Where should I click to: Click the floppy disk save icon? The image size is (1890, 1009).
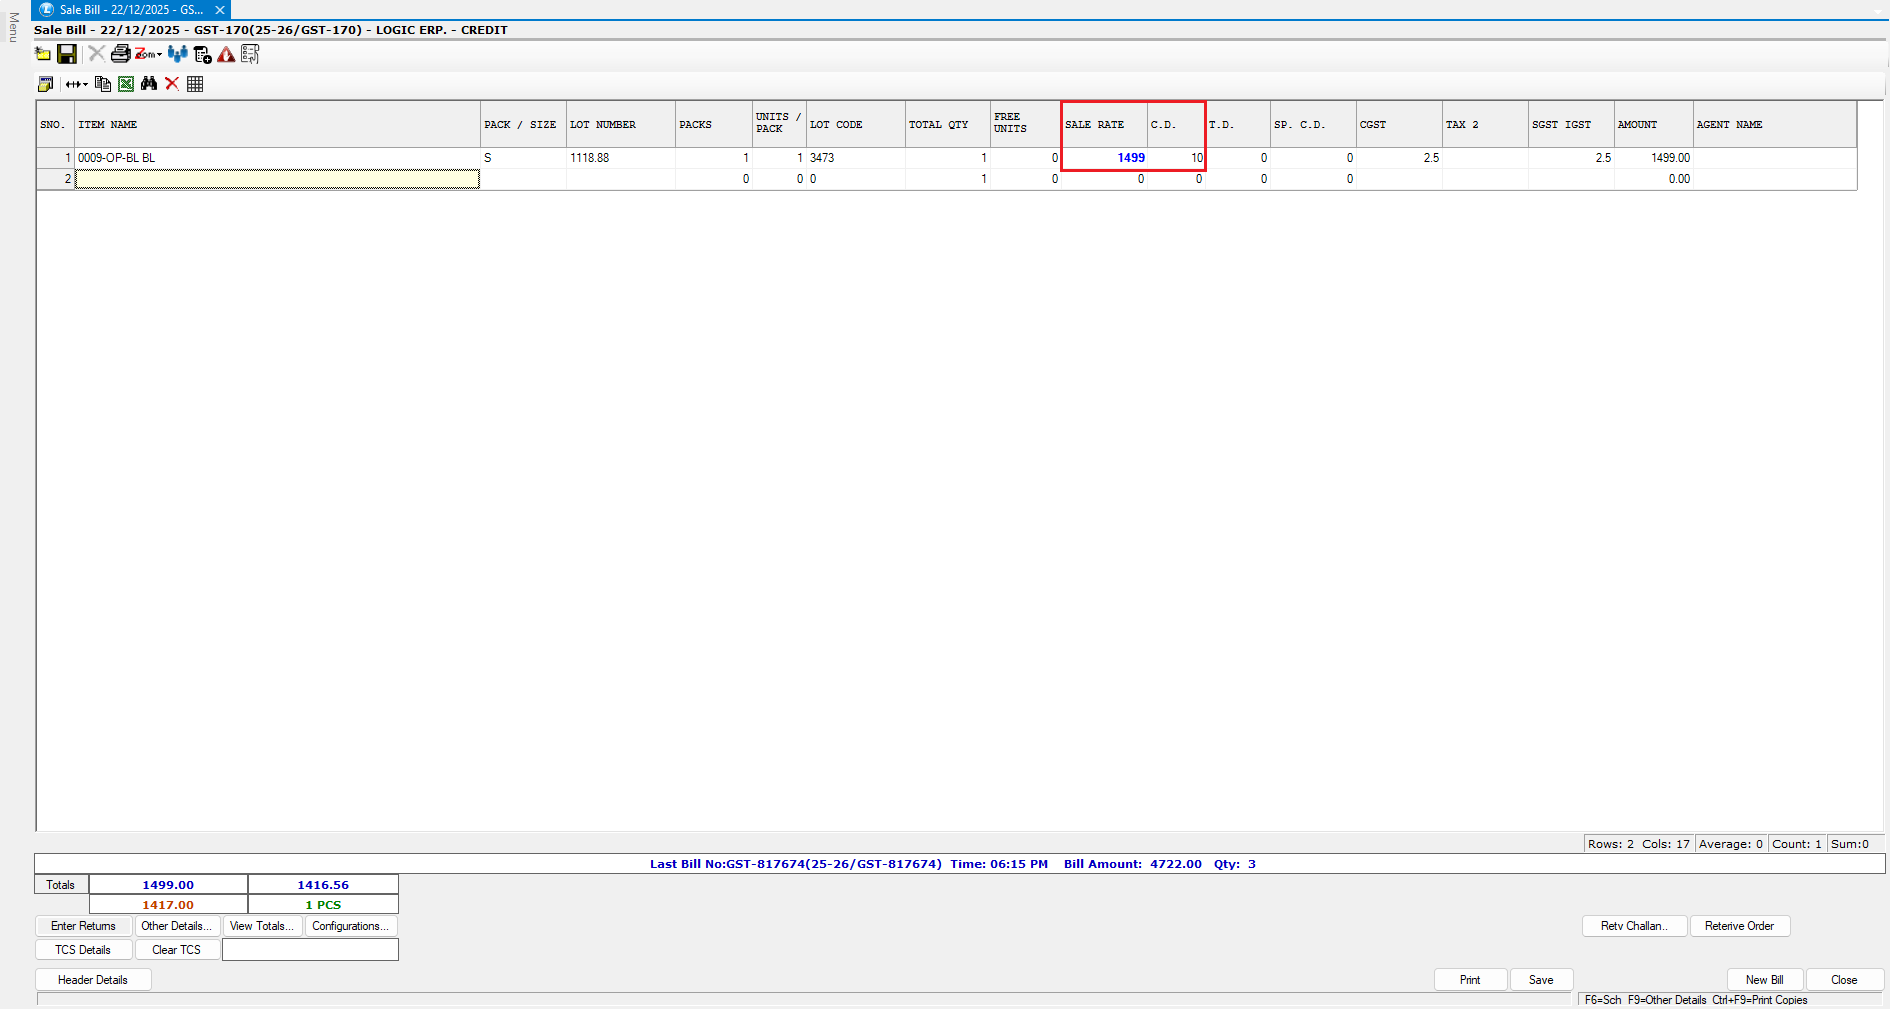pyautogui.click(x=67, y=54)
